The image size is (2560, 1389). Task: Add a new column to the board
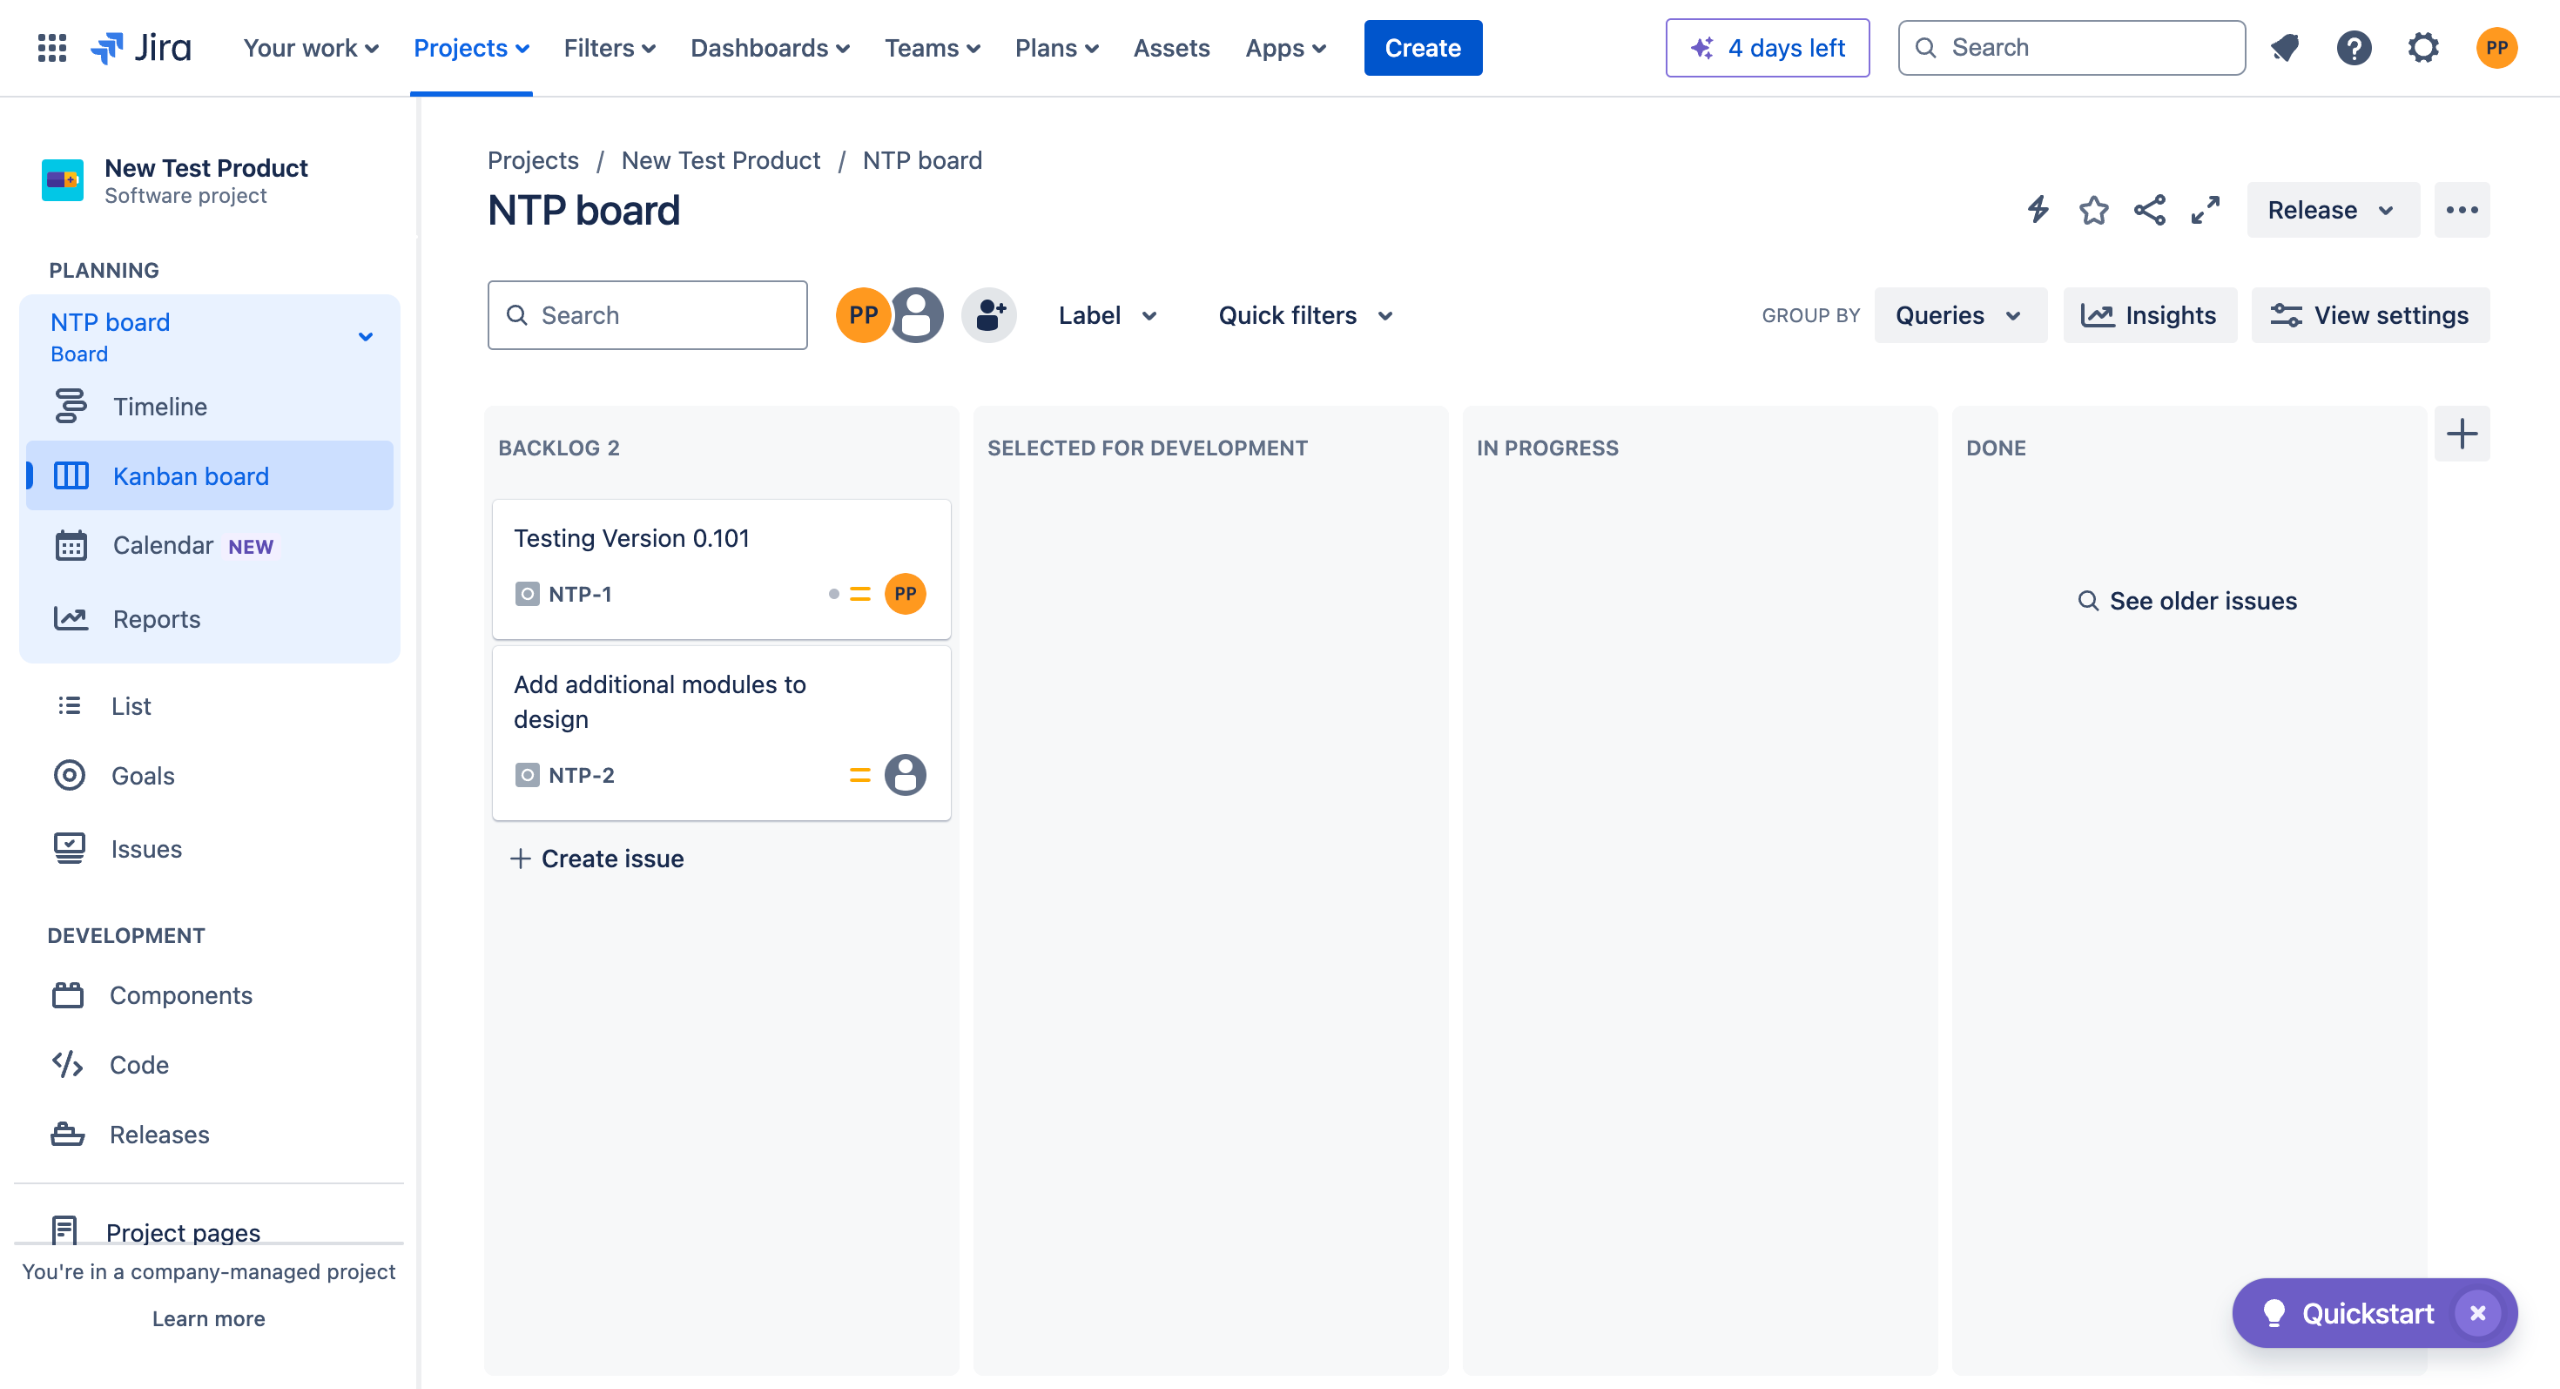coord(2461,434)
